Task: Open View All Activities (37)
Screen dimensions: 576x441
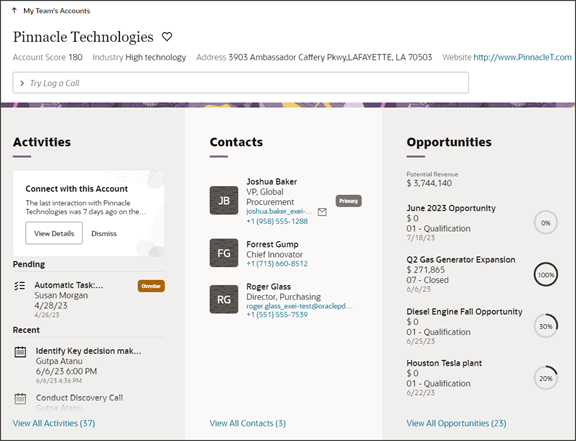Action: pos(54,423)
